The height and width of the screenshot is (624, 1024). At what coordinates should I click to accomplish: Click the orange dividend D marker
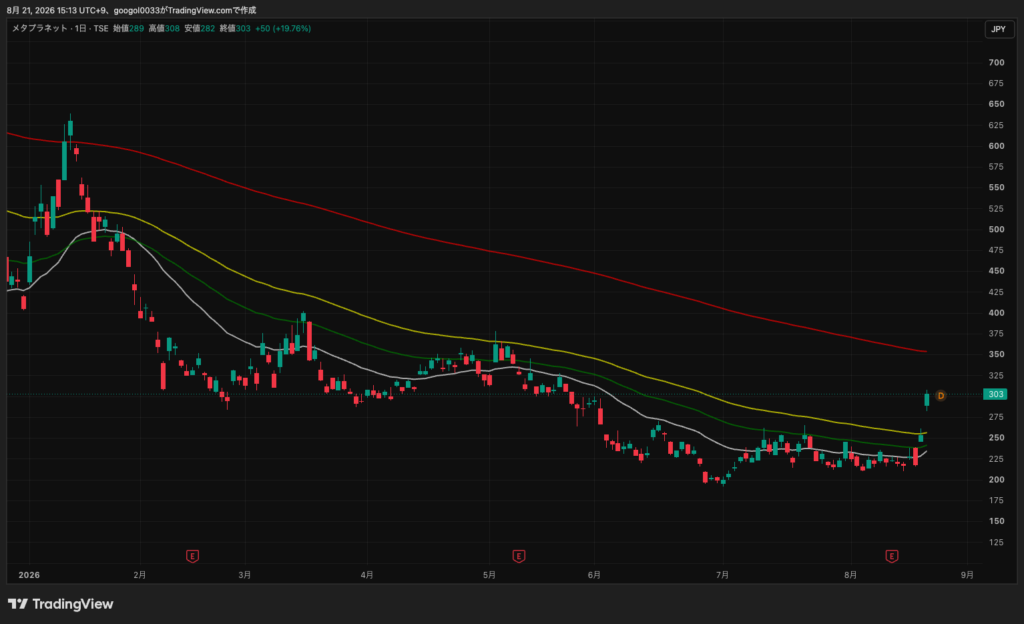940,396
